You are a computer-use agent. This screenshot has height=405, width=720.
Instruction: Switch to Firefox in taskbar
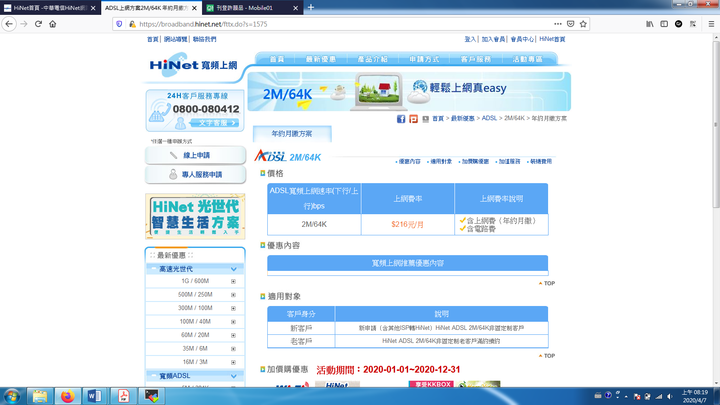coord(68,396)
